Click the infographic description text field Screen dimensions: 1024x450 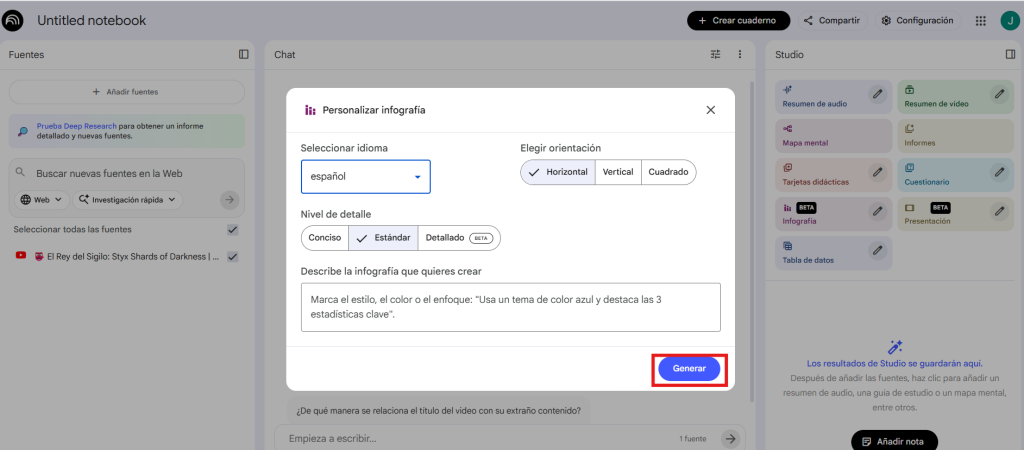click(510, 307)
